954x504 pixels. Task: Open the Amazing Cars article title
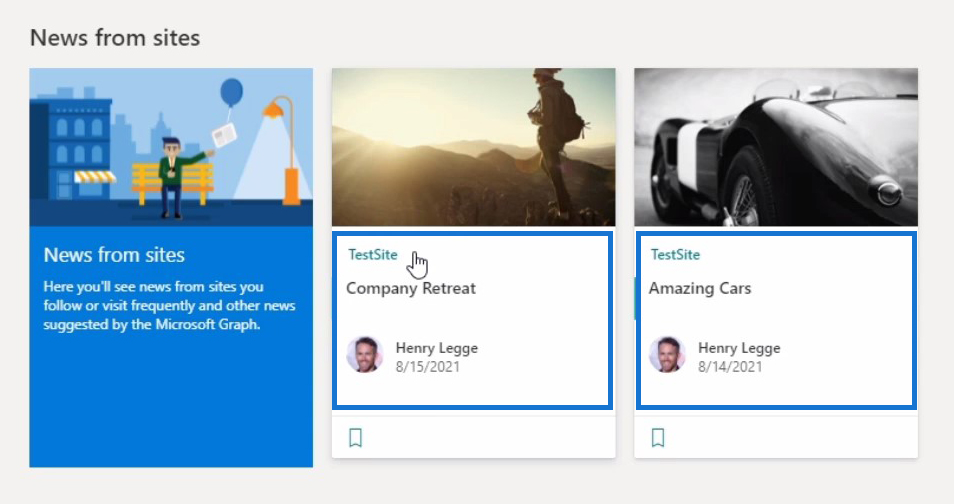click(x=700, y=288)
